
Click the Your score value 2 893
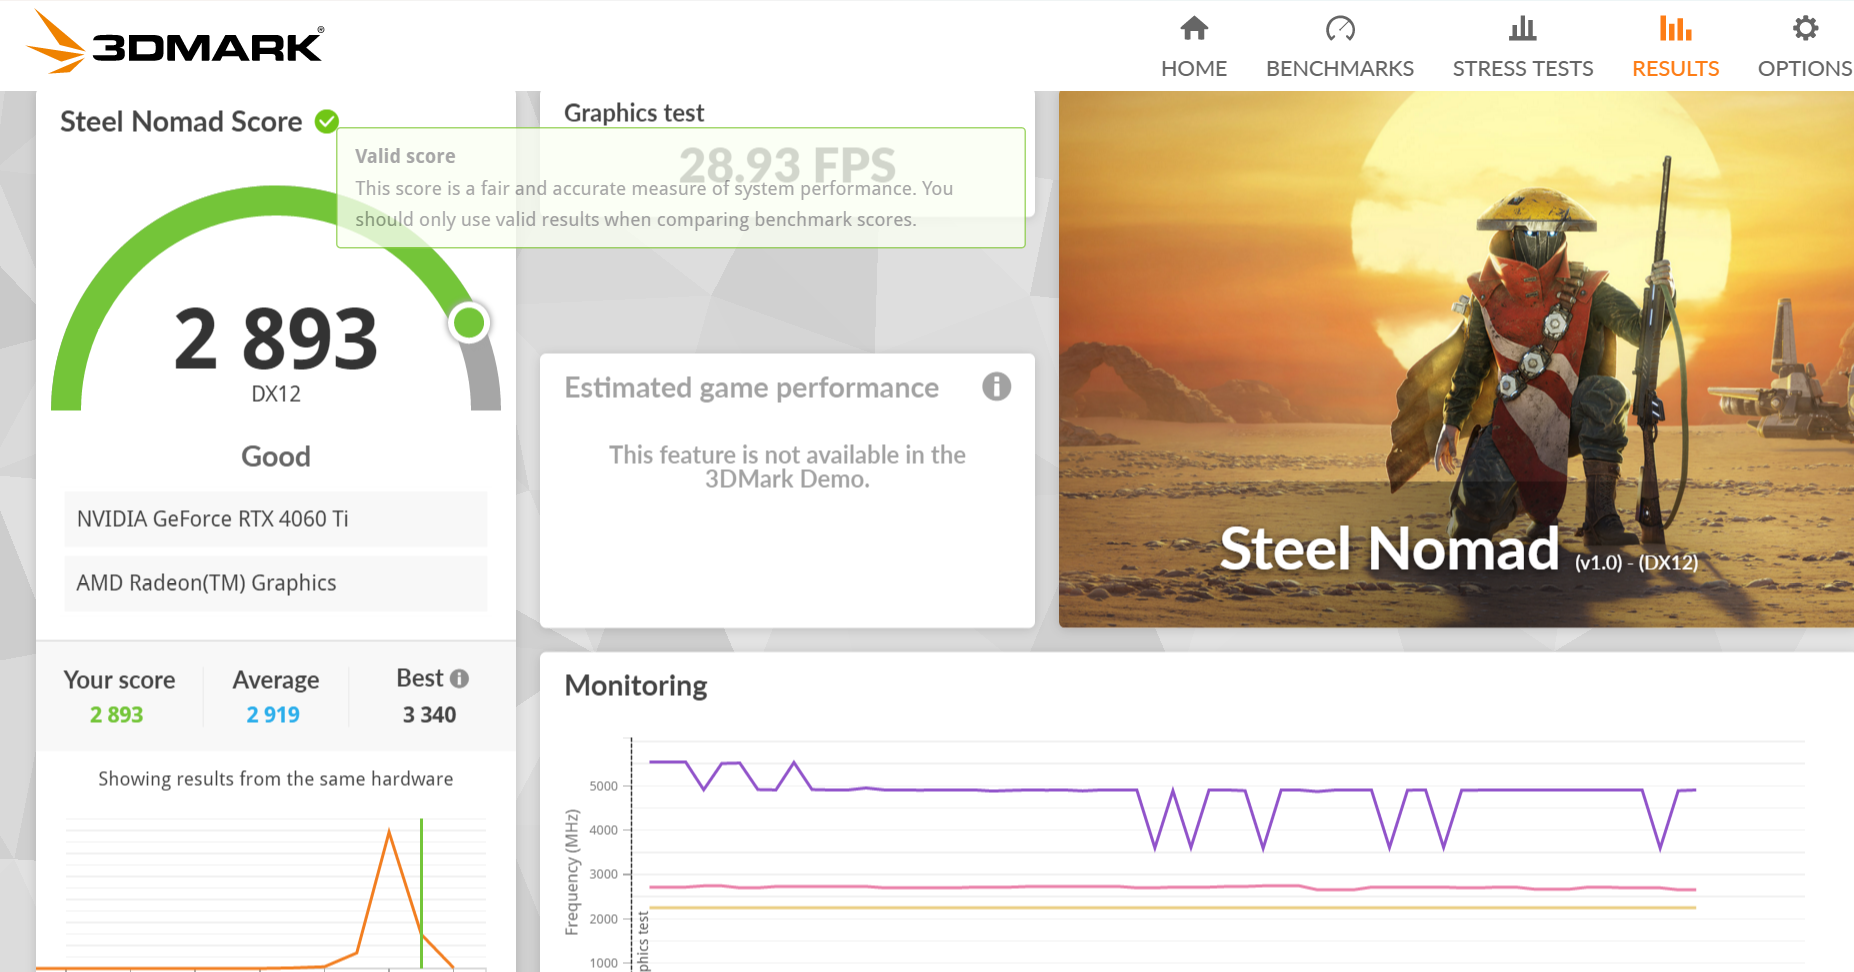[116, 715]
